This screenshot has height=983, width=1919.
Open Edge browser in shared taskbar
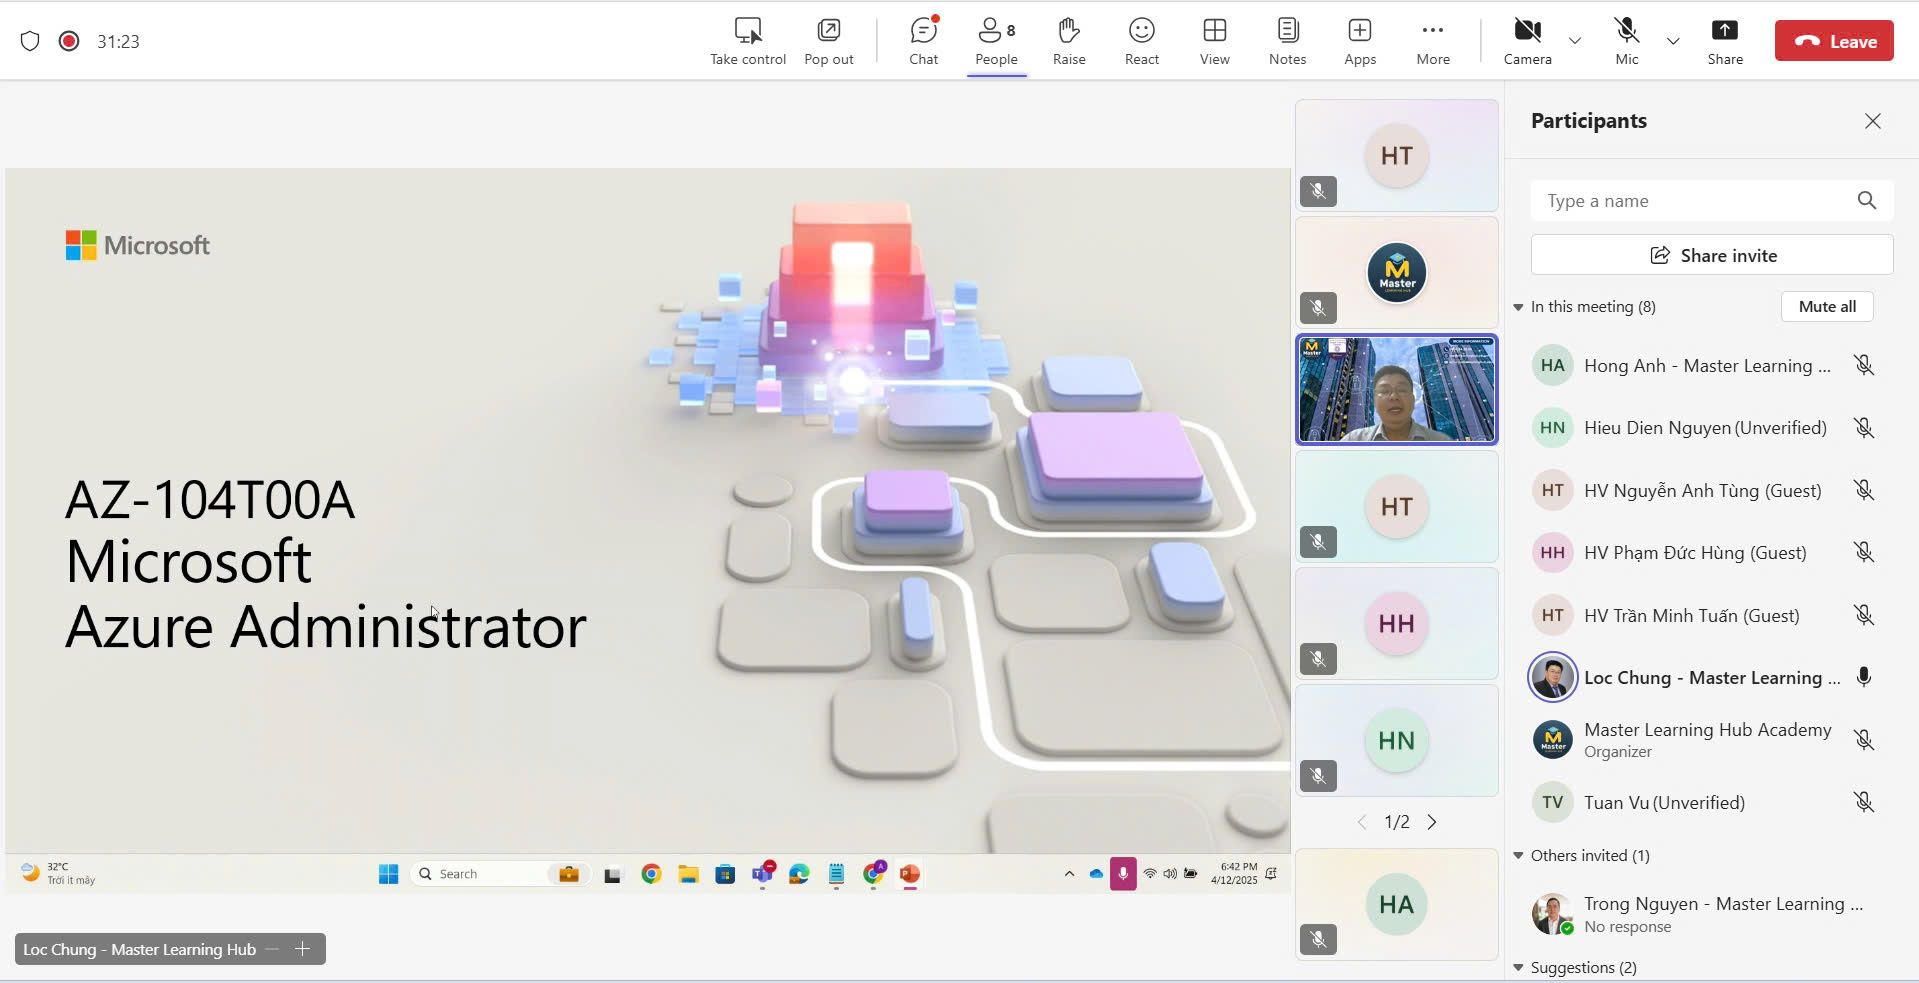coord(799,874)
